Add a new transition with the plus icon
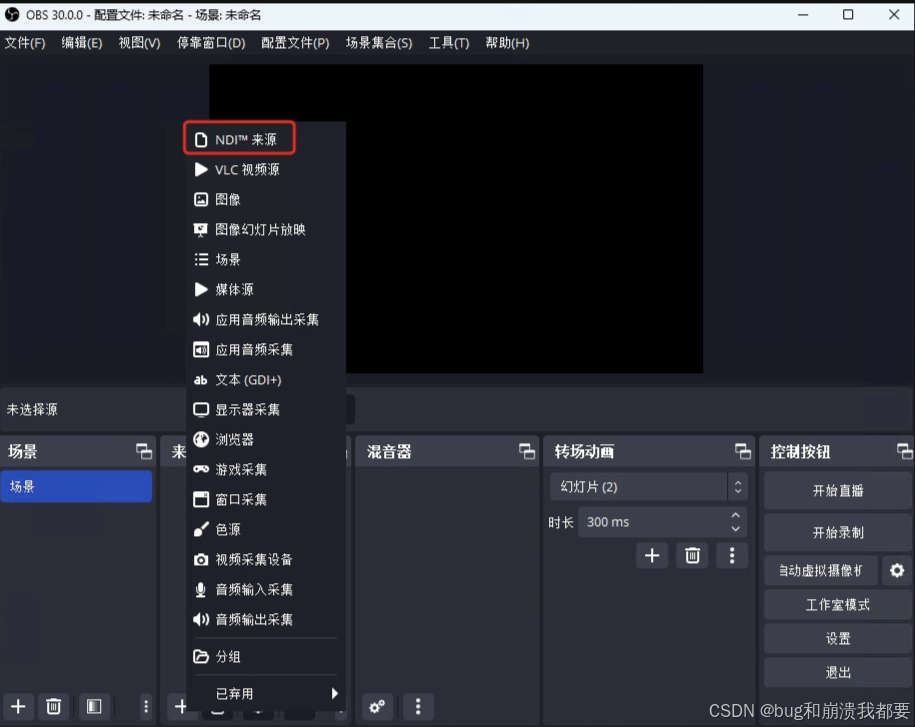 click(652, 555)
